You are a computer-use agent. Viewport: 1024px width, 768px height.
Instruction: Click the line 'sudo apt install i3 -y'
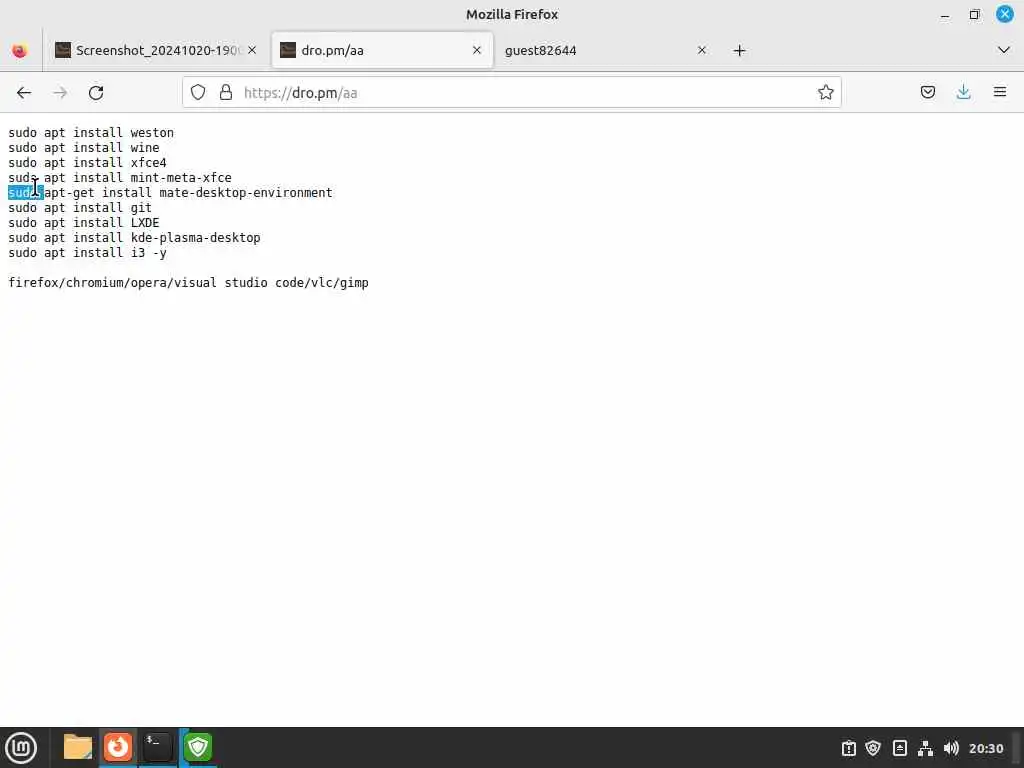tap(87, 253)
